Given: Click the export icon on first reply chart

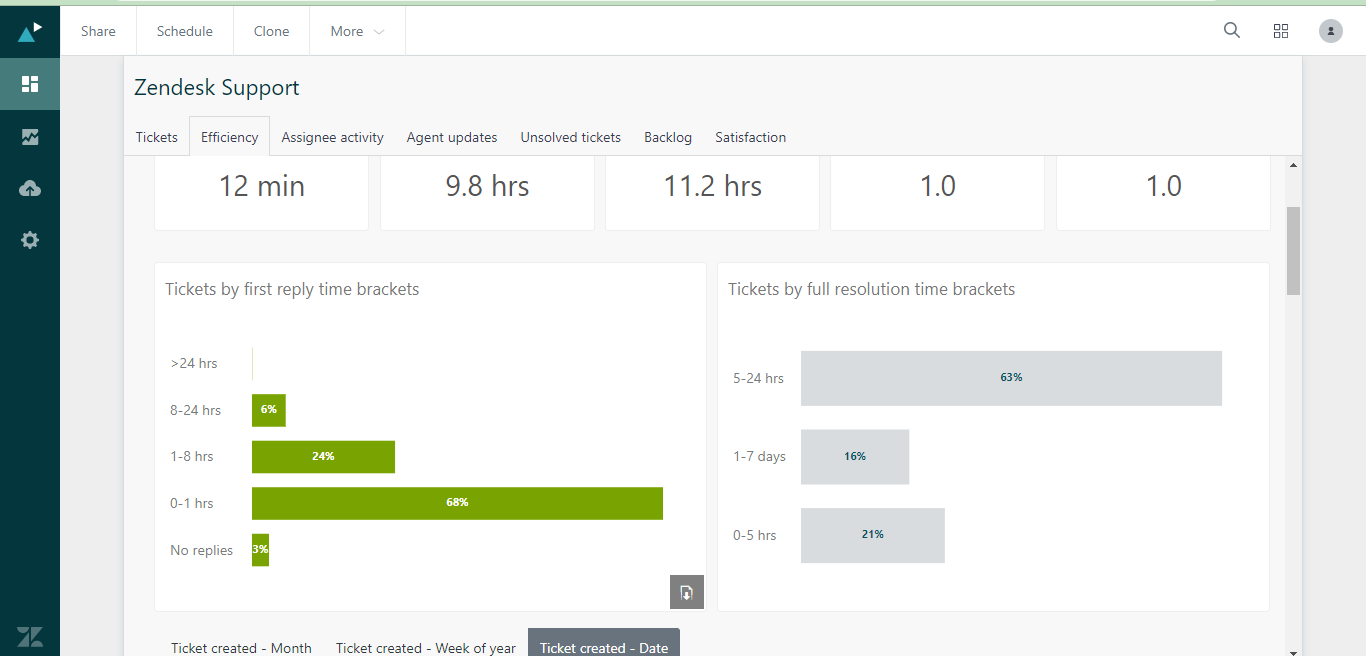Looking at the screenshot, I should (687, 592).
